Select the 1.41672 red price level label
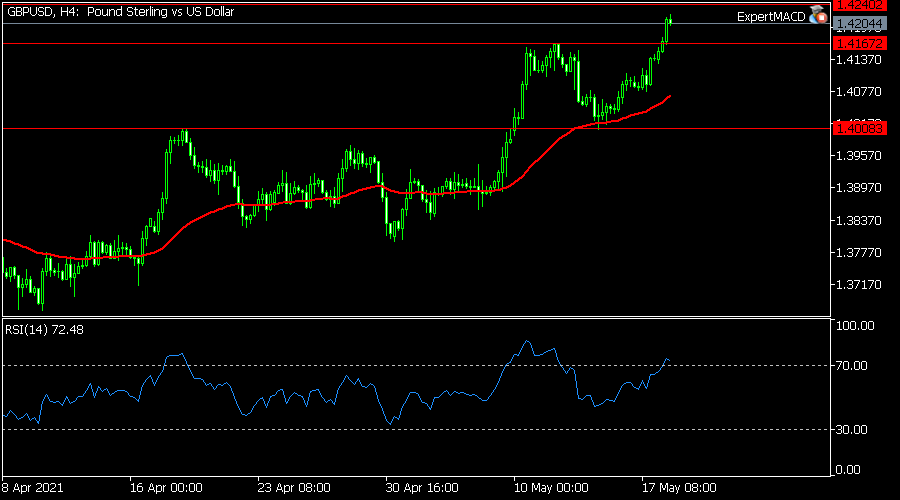The image size is (900, 500). pyautogui.click(x=860, y=44)
